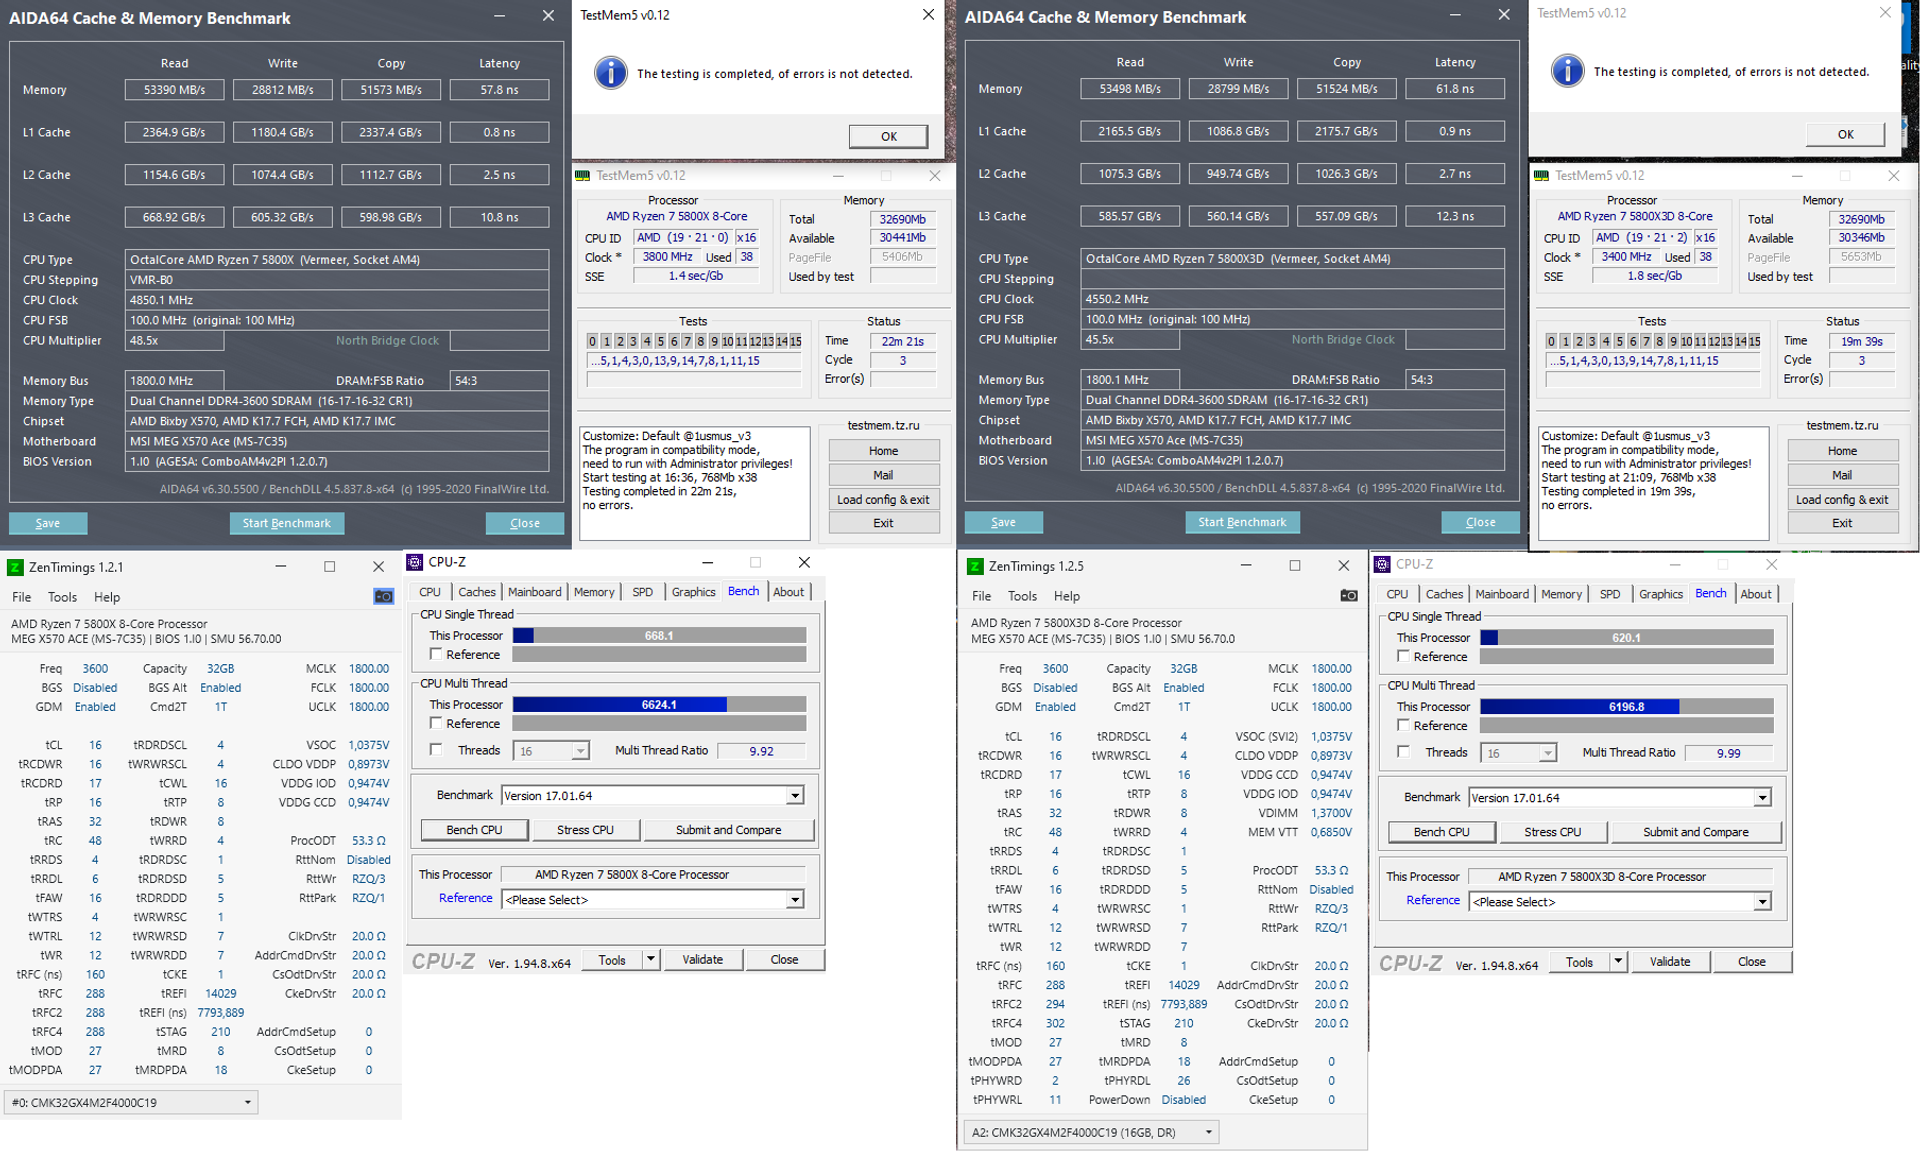Image resolution: width=1920 pixels, height=1151 pixels.
Task: Open the Tools arrow dropdown in 5800X3D CPU-Z
Action: [1617, 962]
